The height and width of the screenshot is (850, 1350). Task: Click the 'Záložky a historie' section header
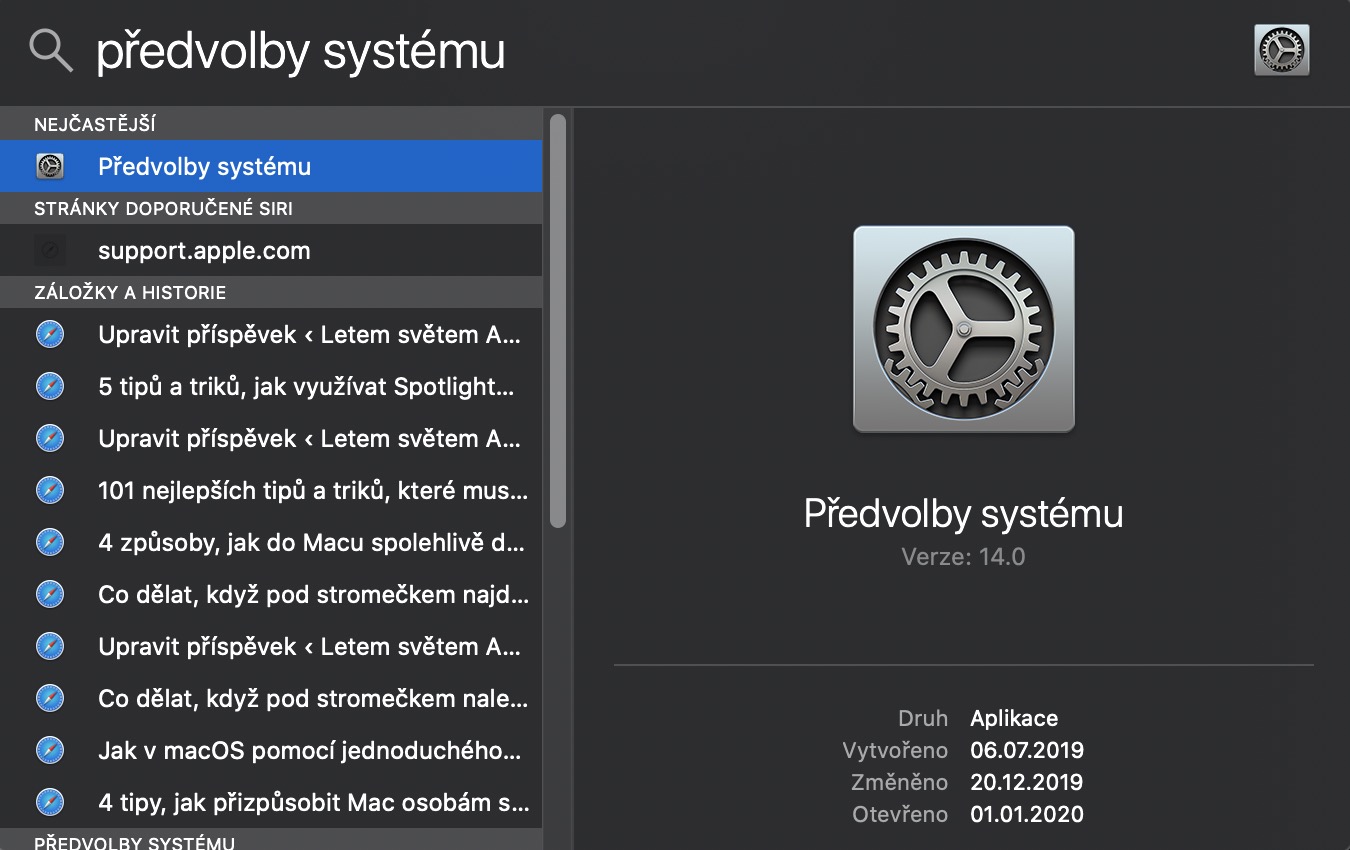pos(130,293)
